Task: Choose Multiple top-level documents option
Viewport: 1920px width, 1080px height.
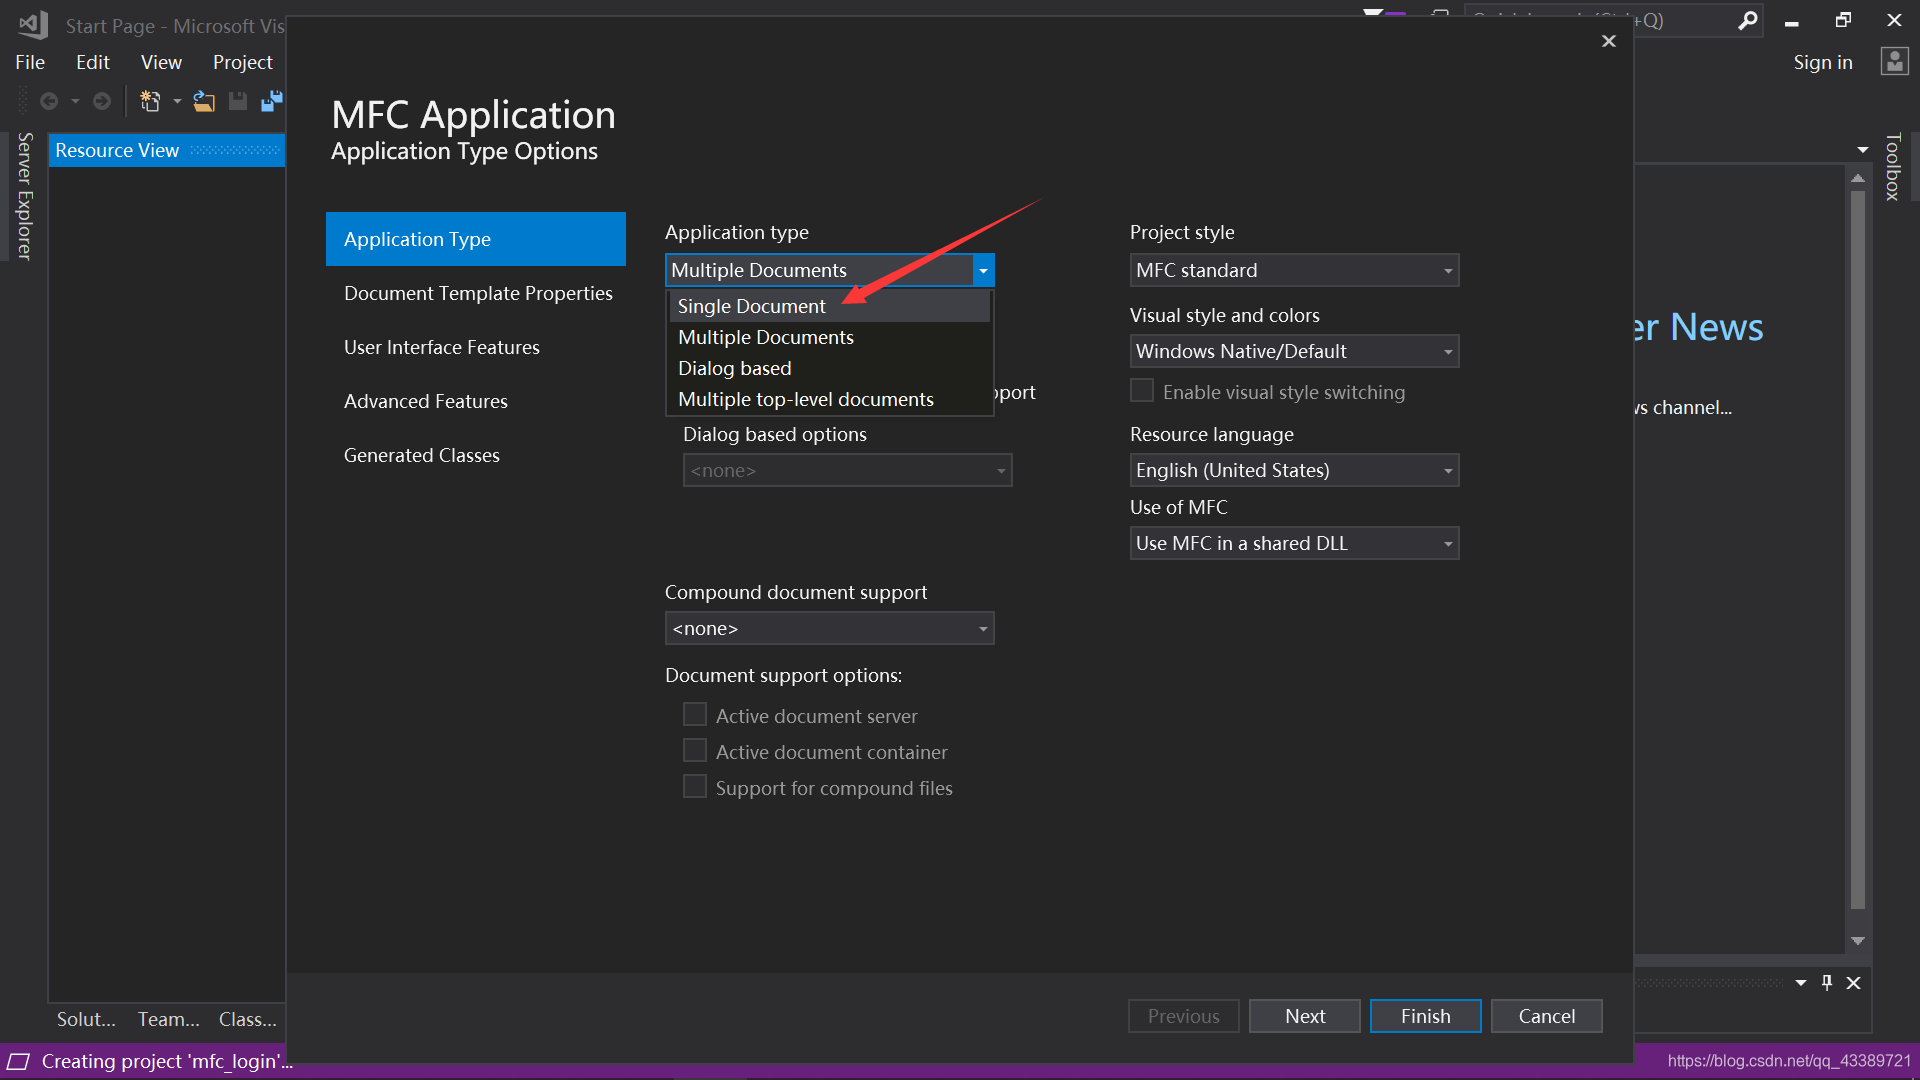Action: coord(830,399)
